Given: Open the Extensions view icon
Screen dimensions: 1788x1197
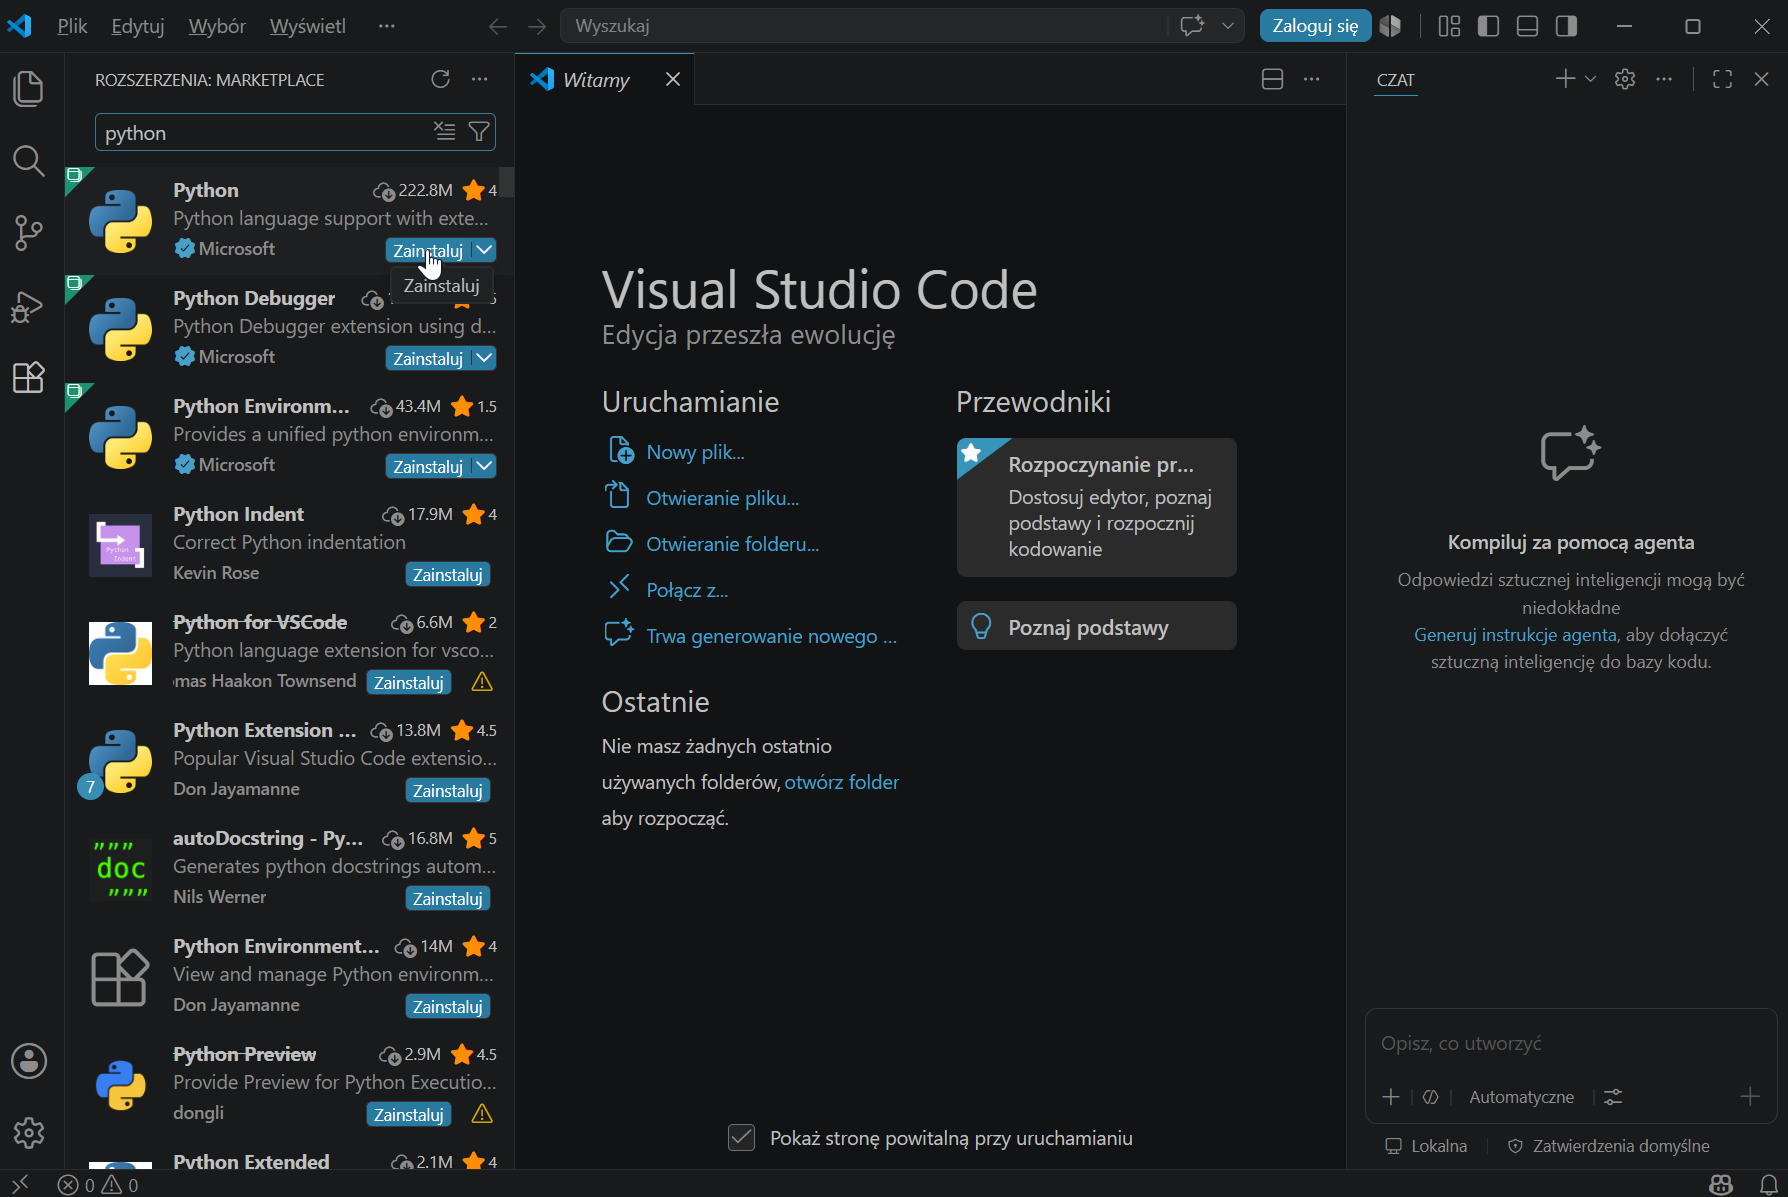Looking at the screenshot, I should coord(28,377).
